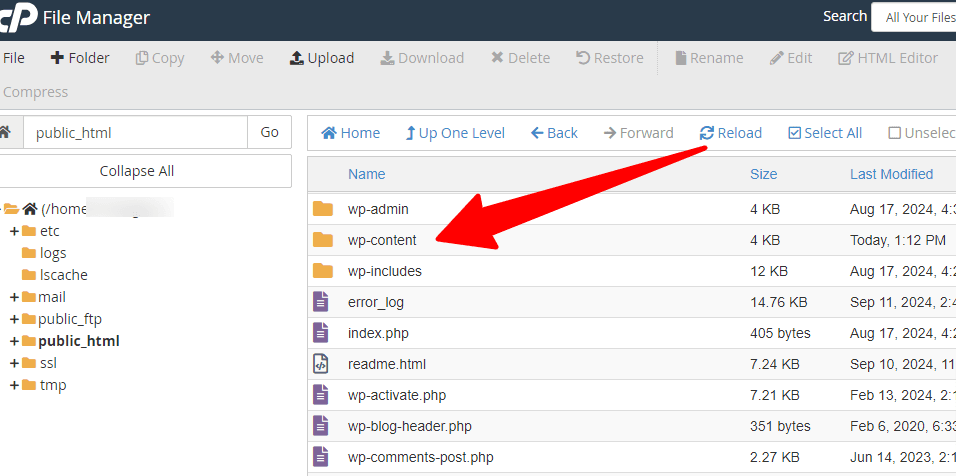Image resolution: width=956 pixels, height=476 pixels.
Task: Expand the etc folder in tree
Action: (14, 232)
